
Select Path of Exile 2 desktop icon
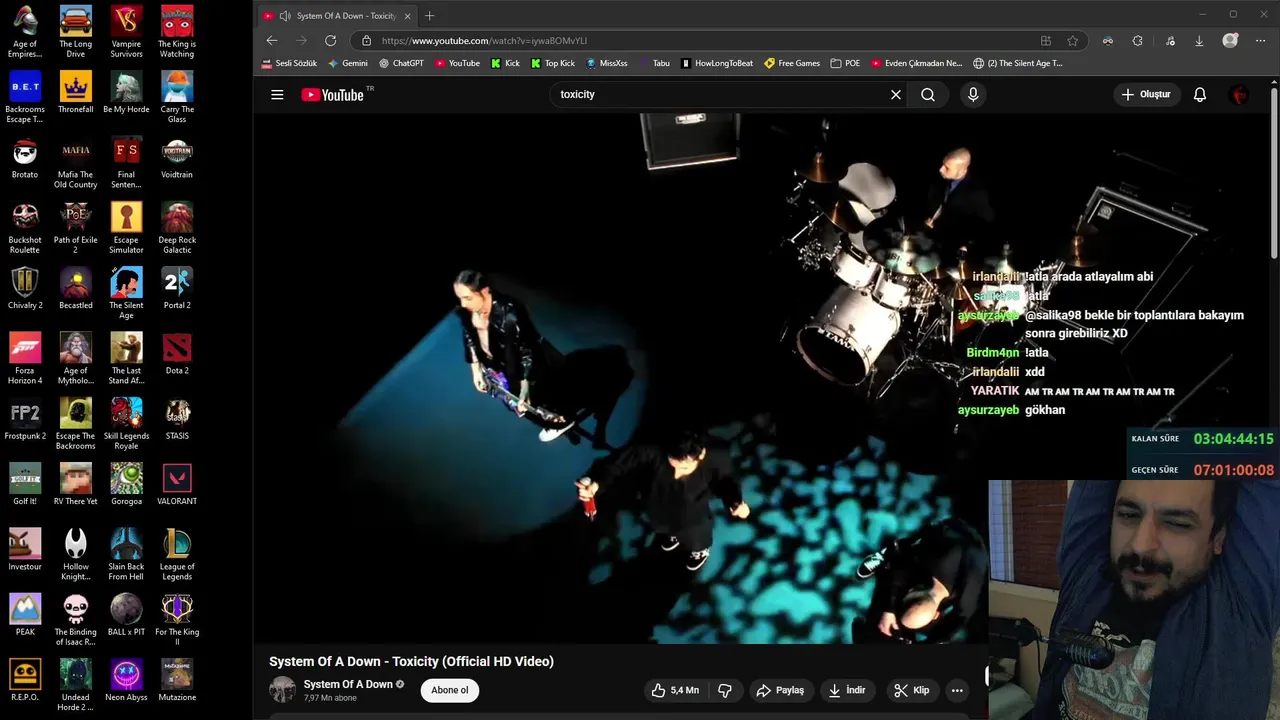pyautogui.click(x=76, y=228)
